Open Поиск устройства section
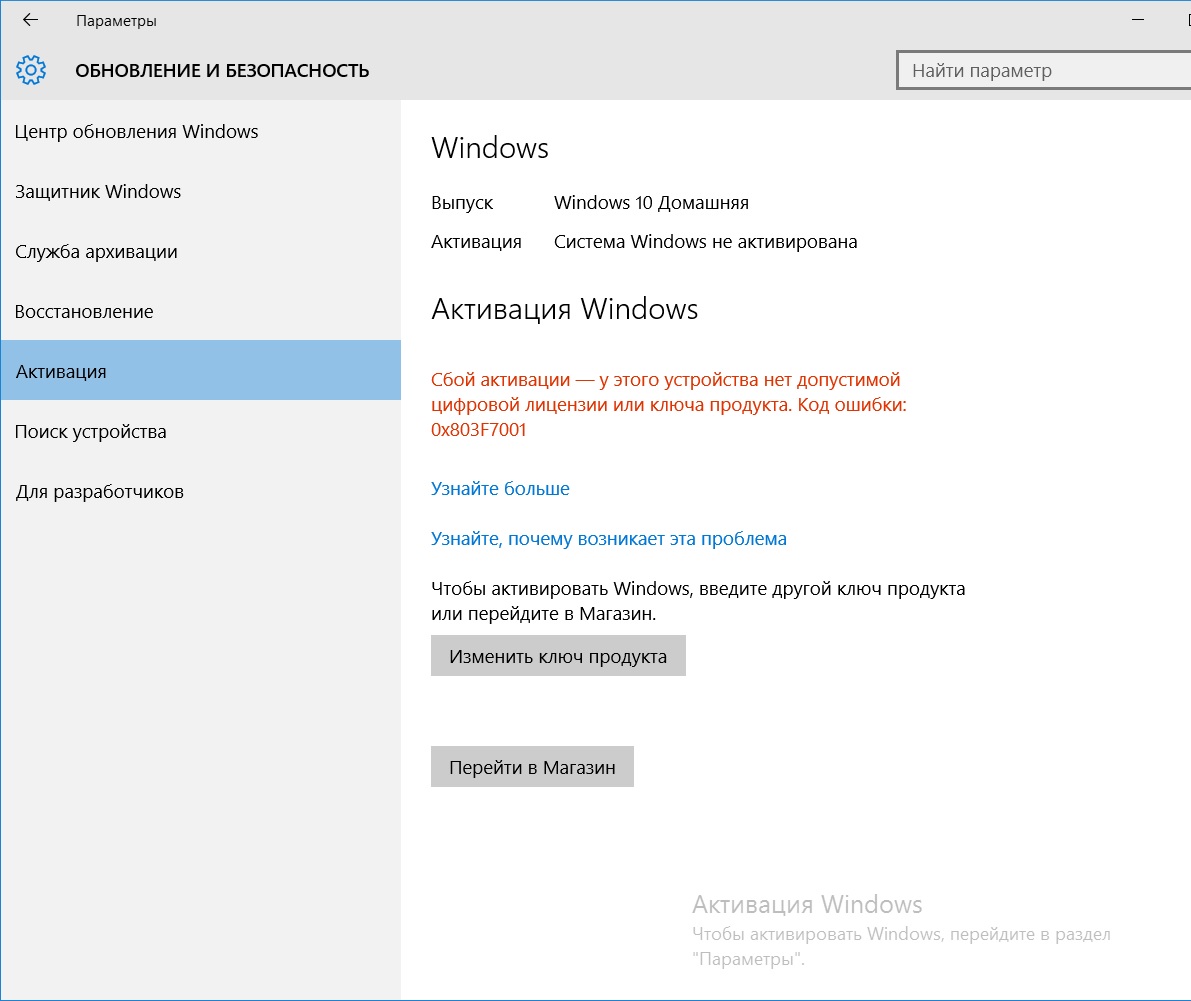The height and width of the screenshot is (1001, 1191). coord(201,431)
